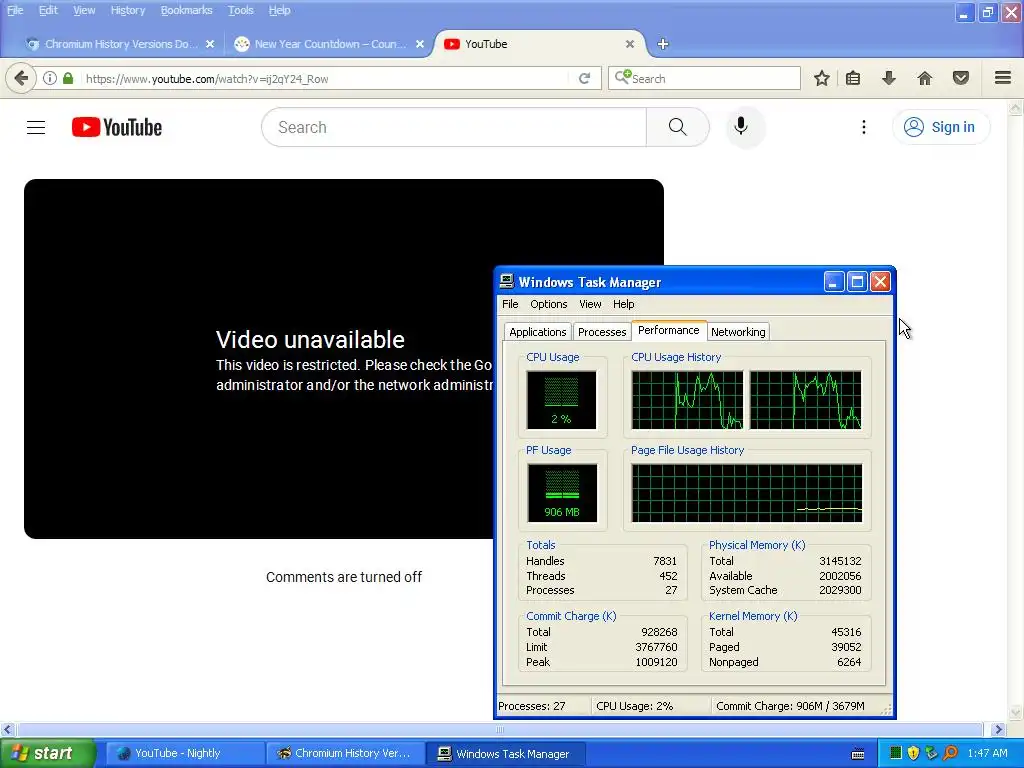Viewport: 1024px width, 768px height.
Task: Switch to Applications tab in Task Manager
Action: click(x=537, y=332)
